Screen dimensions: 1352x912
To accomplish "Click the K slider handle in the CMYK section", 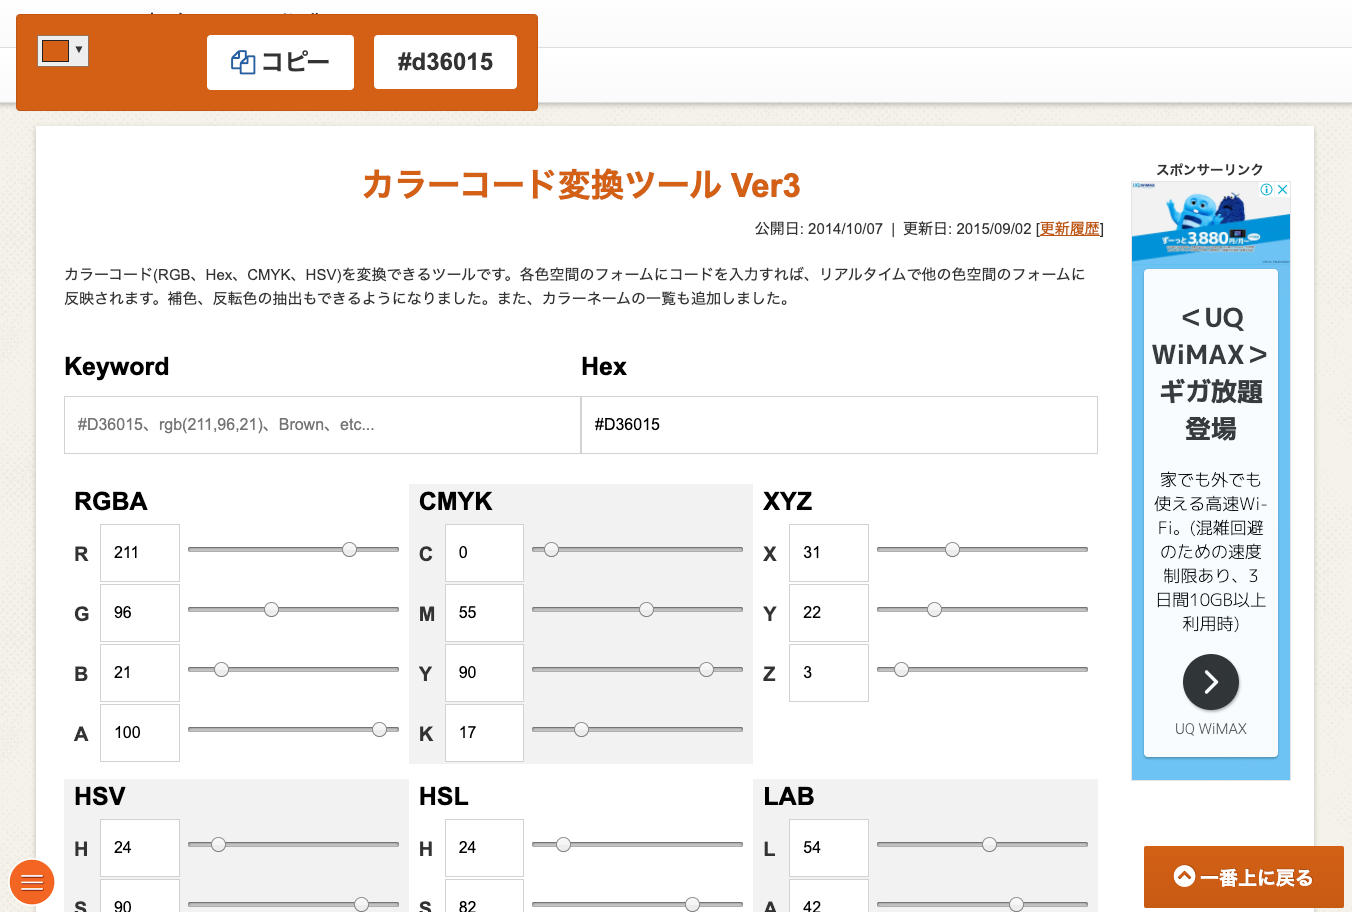I will (x=581, y=729).
